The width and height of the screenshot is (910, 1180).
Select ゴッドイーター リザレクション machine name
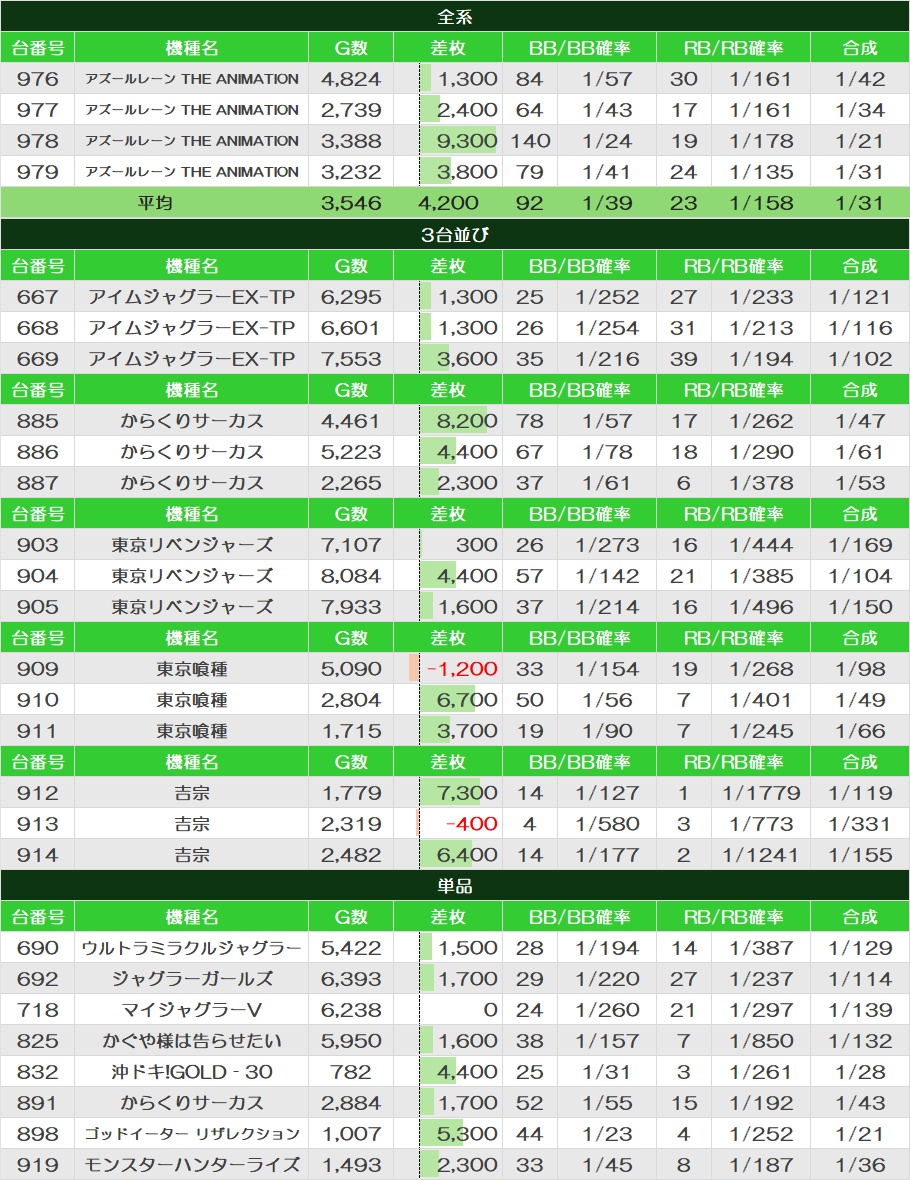(191, 1134)
